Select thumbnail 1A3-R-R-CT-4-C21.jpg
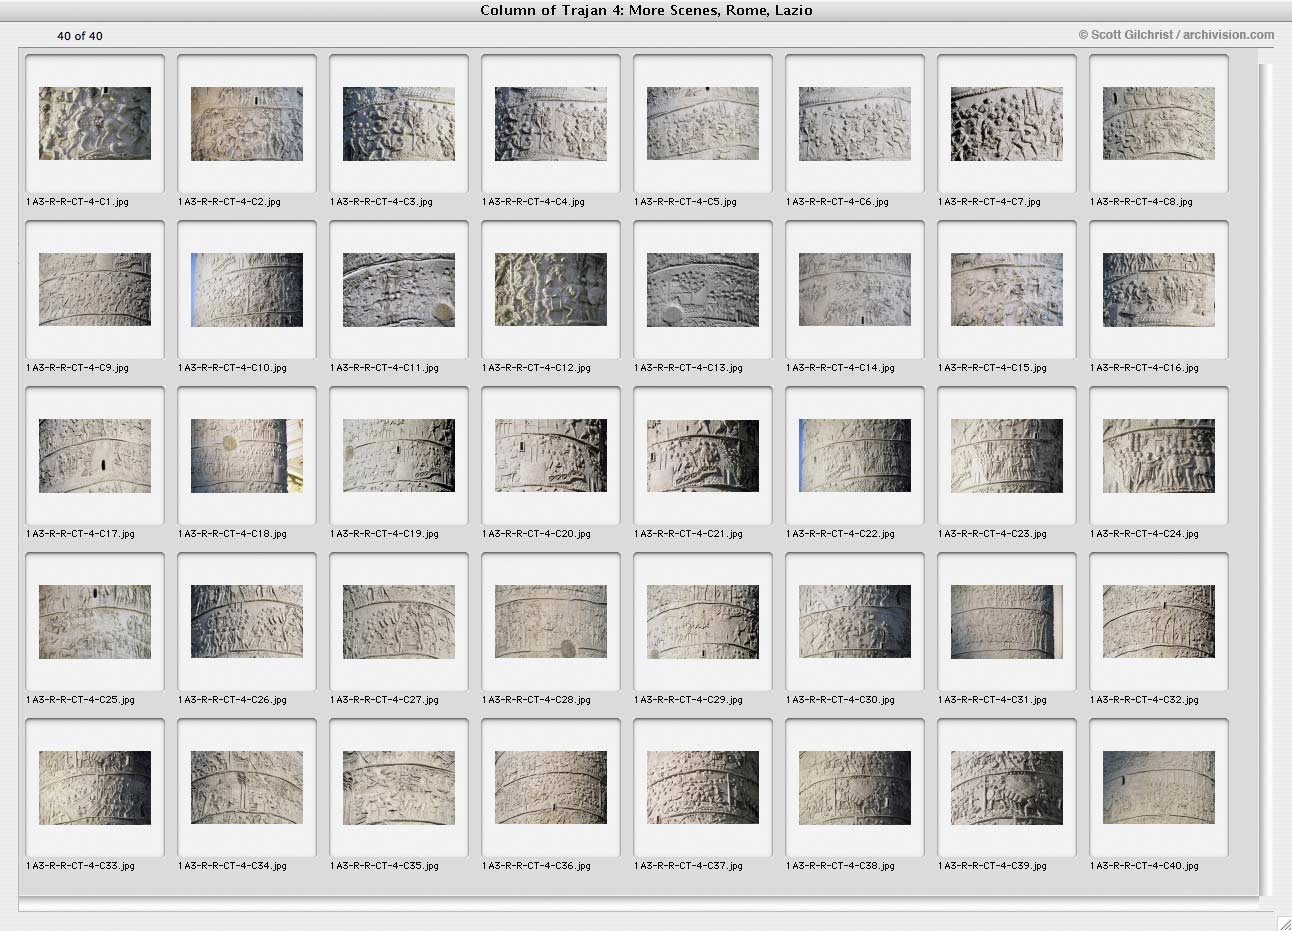The width and height of the screenshot is (1292, 931). (x=703, y=455)
